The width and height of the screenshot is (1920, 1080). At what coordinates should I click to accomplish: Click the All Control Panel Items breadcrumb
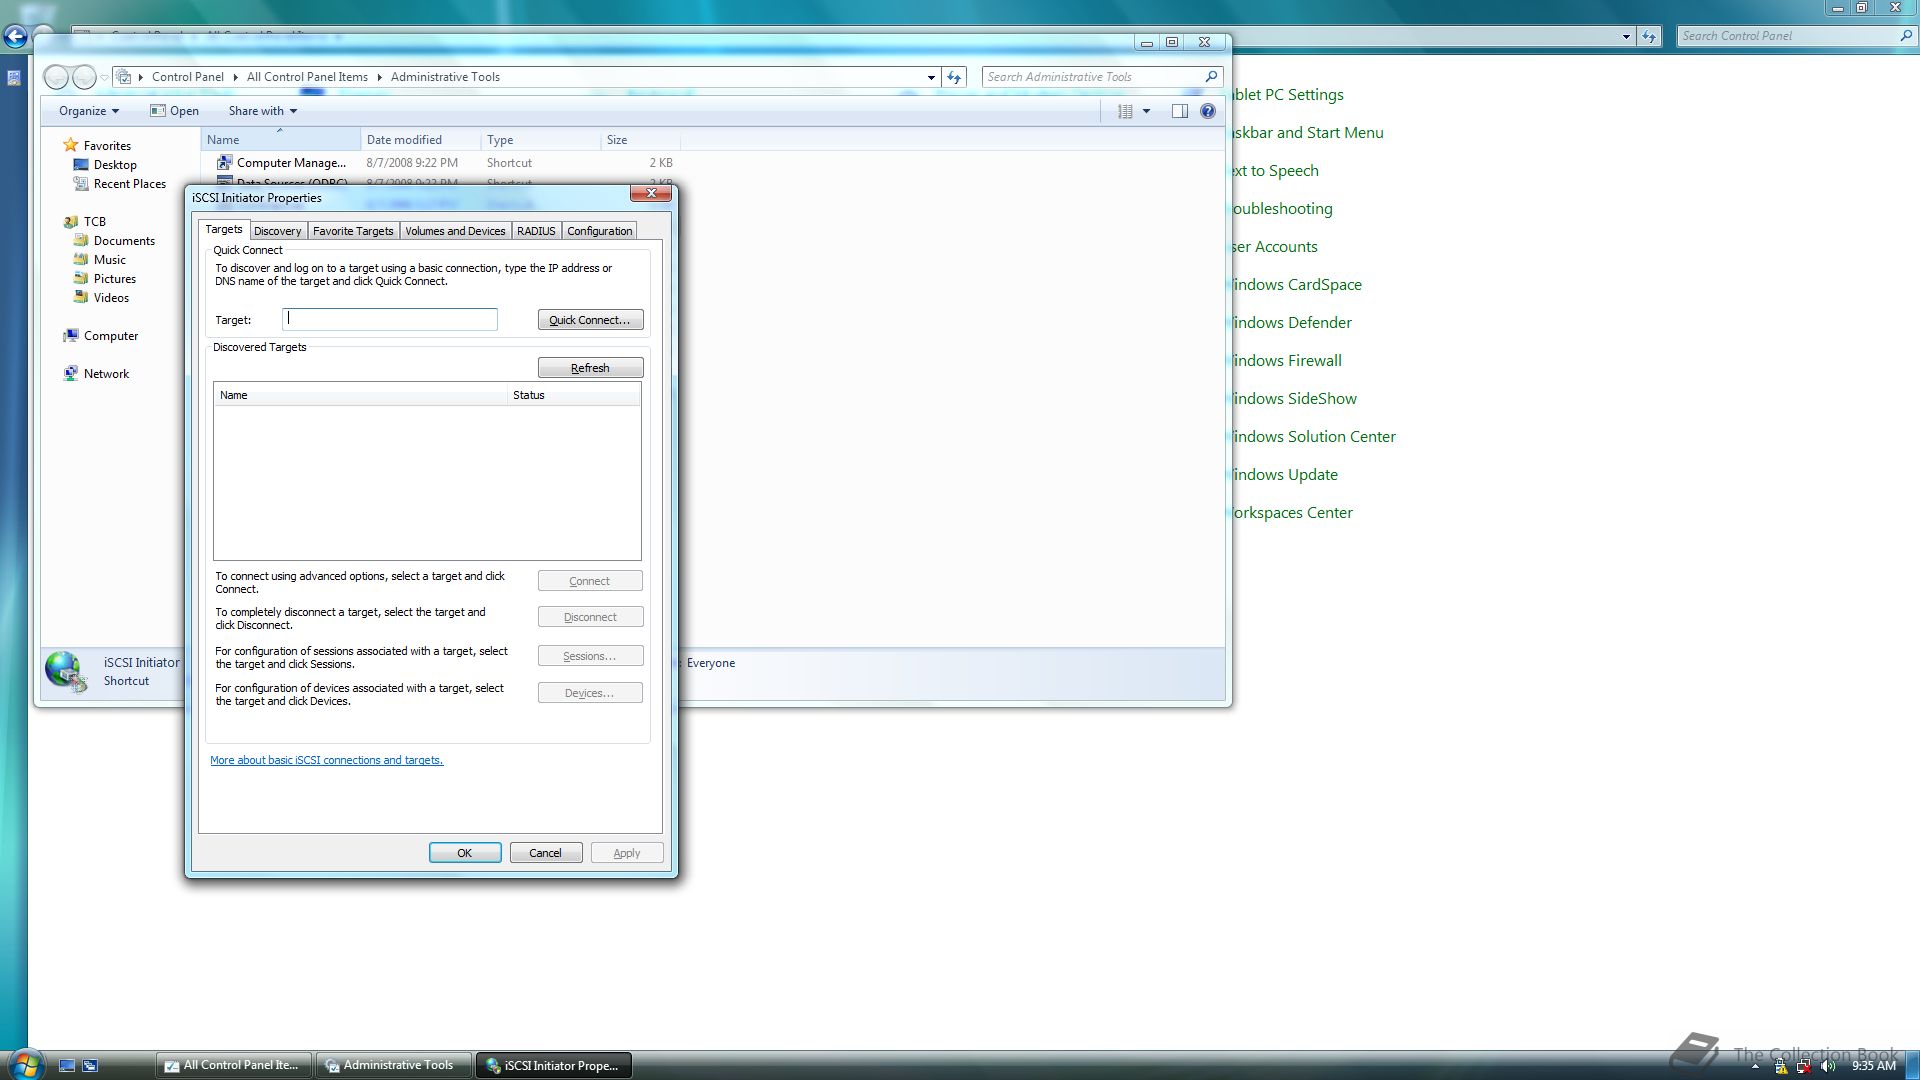(307, 77)
